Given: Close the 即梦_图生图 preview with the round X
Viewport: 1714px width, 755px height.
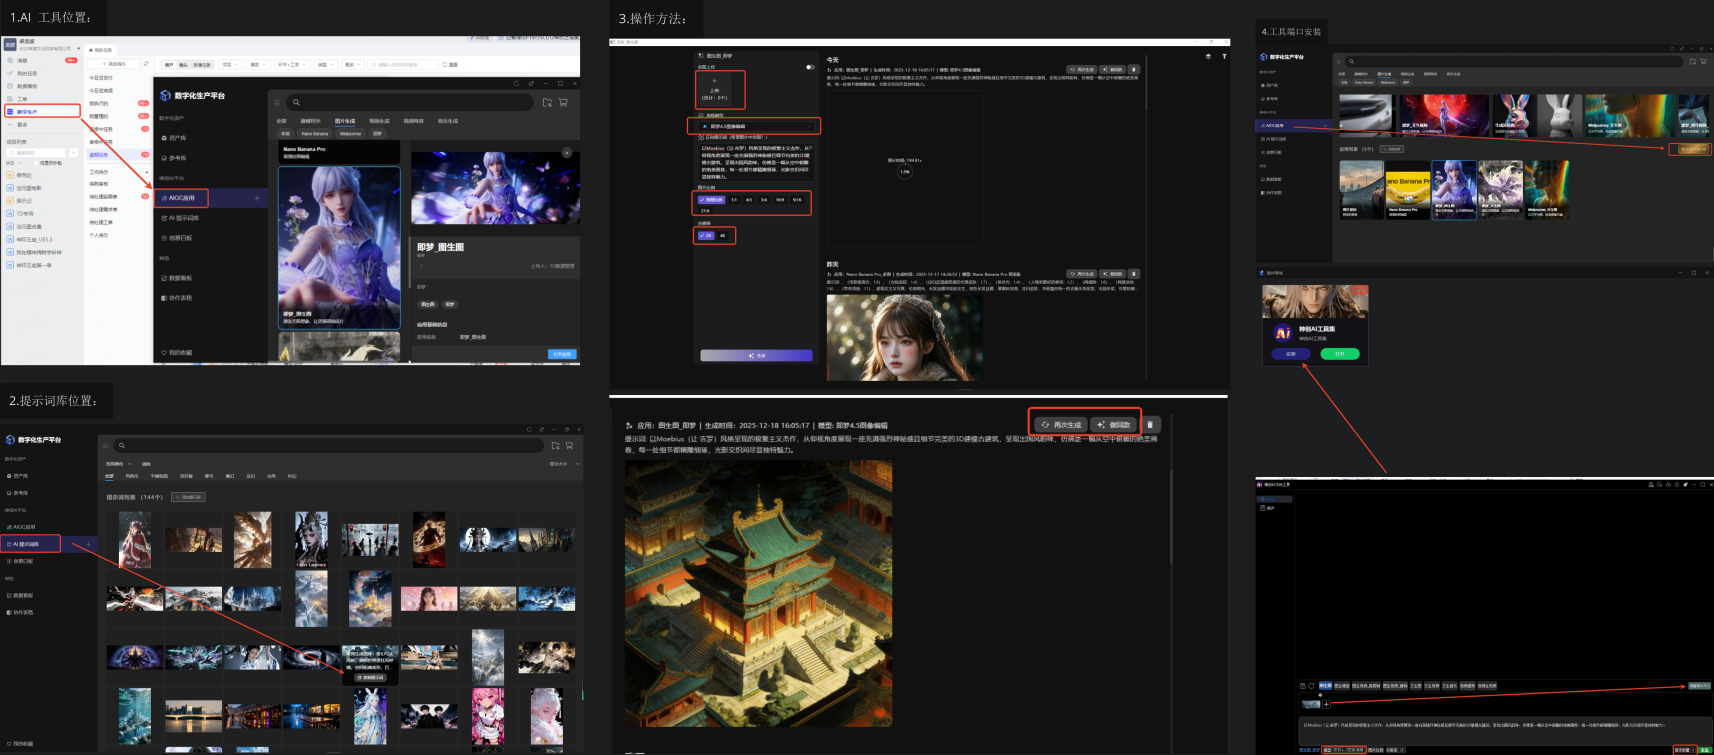Looking at the screenshot, I should coord(566,153).
